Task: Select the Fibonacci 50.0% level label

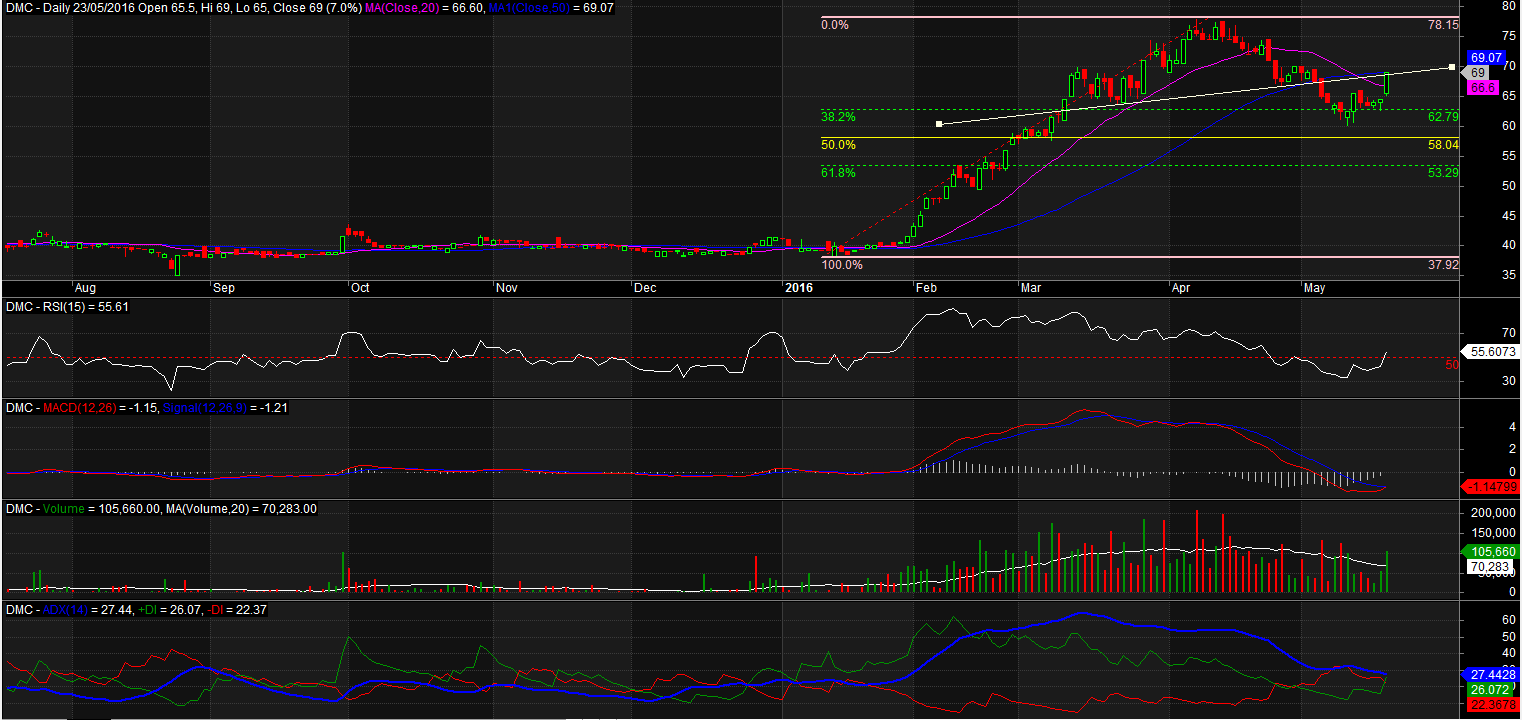Action: point(838,145)
